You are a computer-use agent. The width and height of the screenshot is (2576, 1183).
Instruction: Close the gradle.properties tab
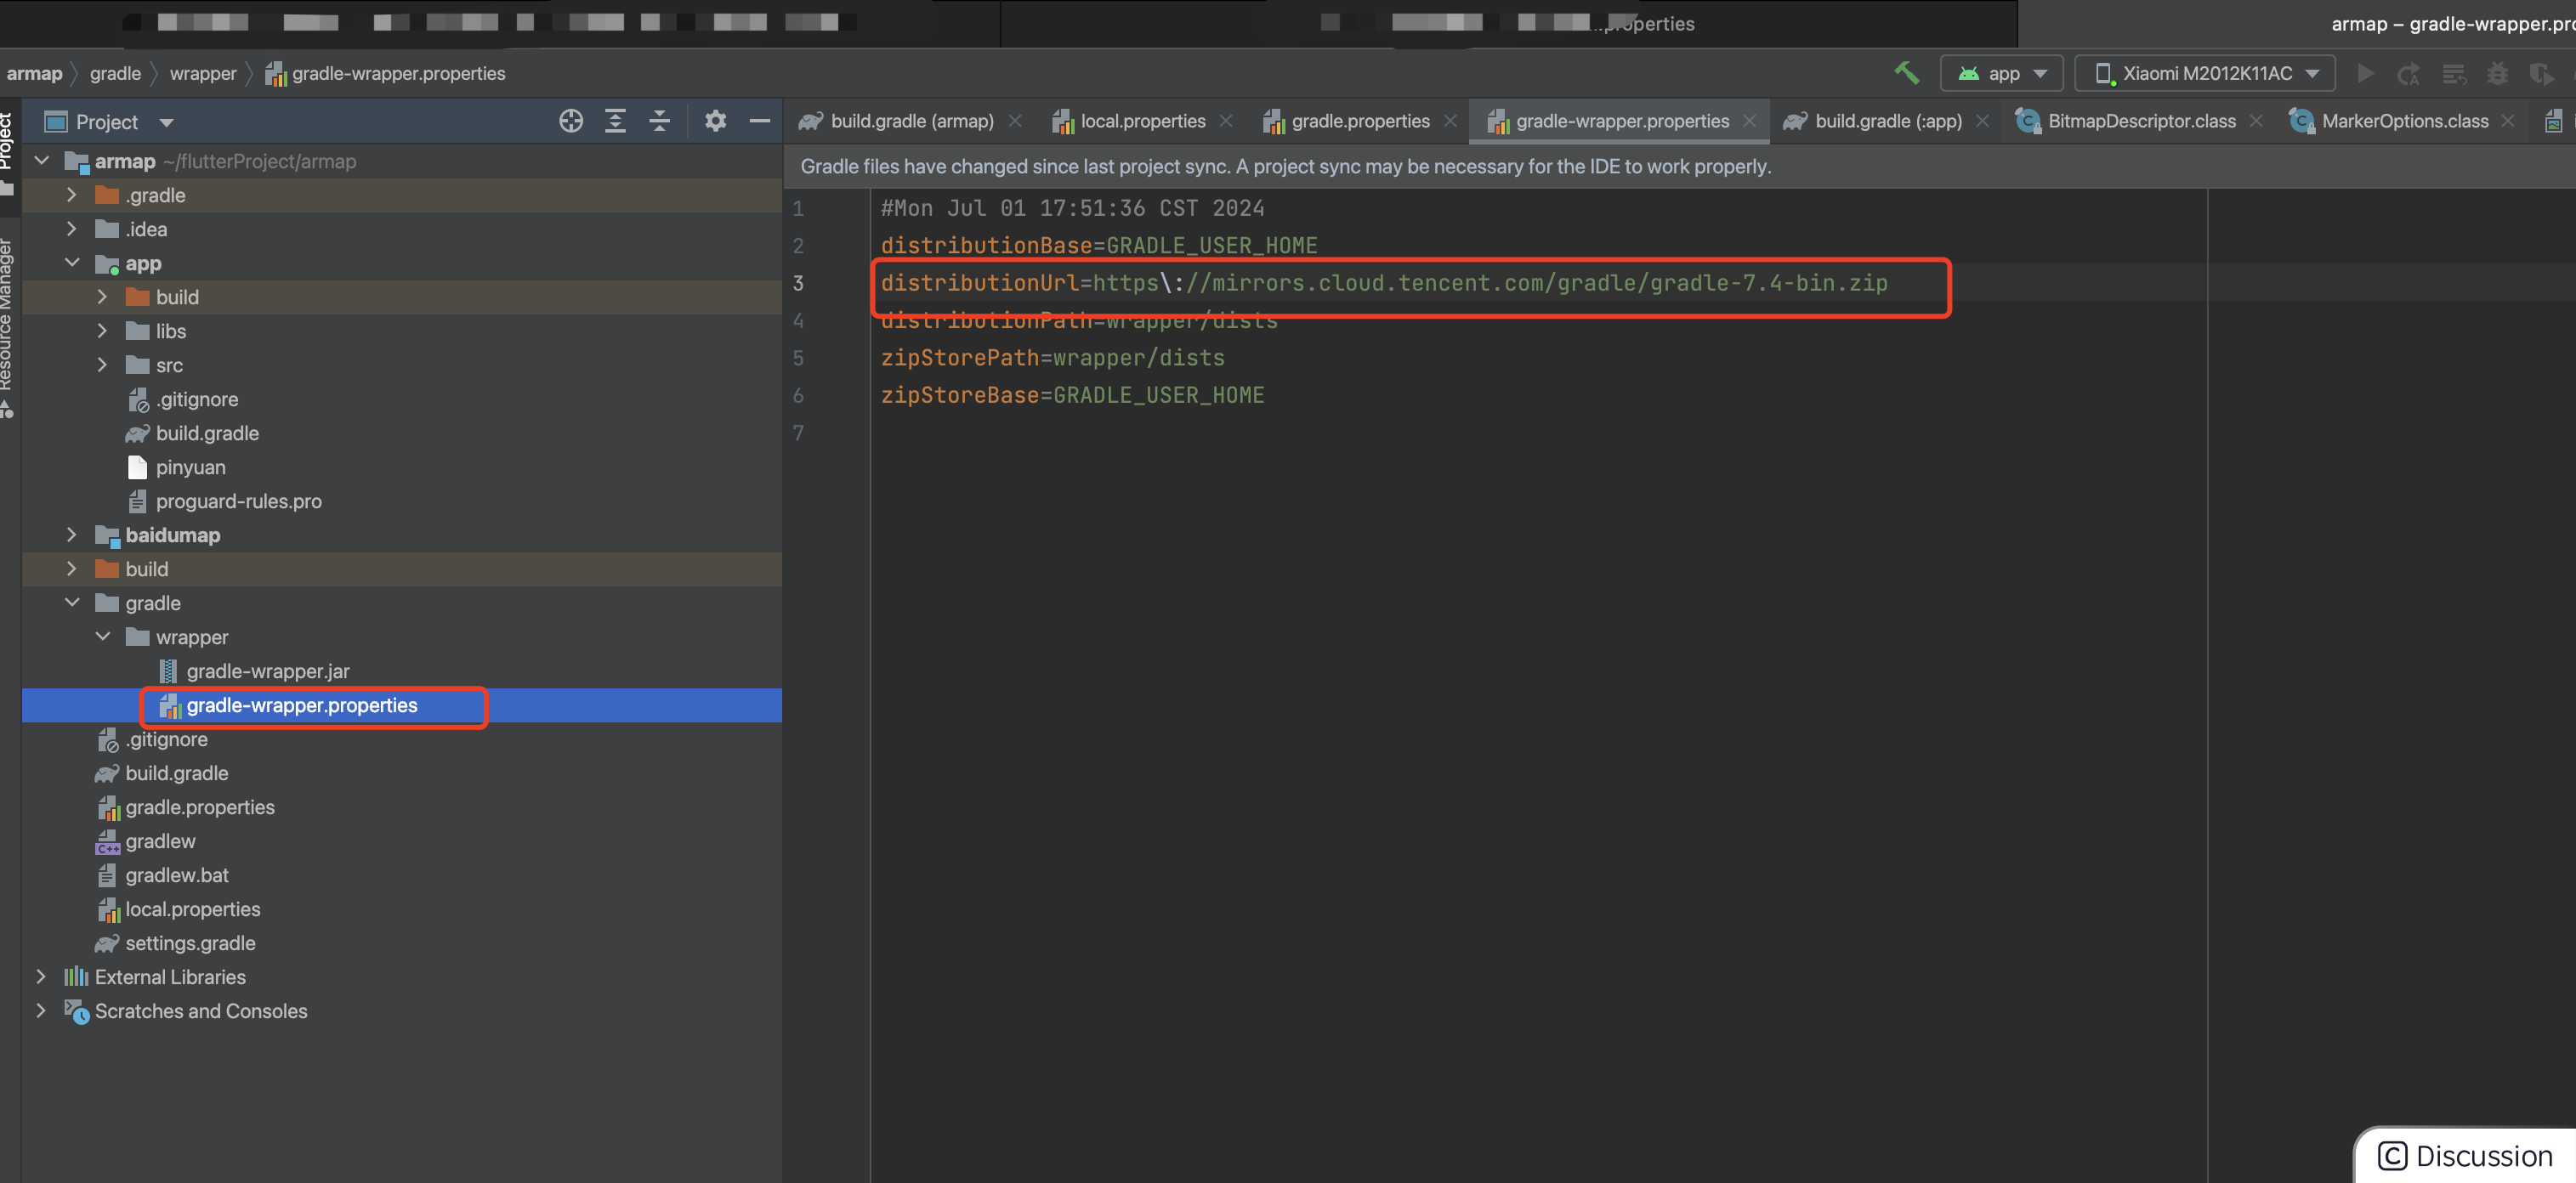(x=1450, y=121)
